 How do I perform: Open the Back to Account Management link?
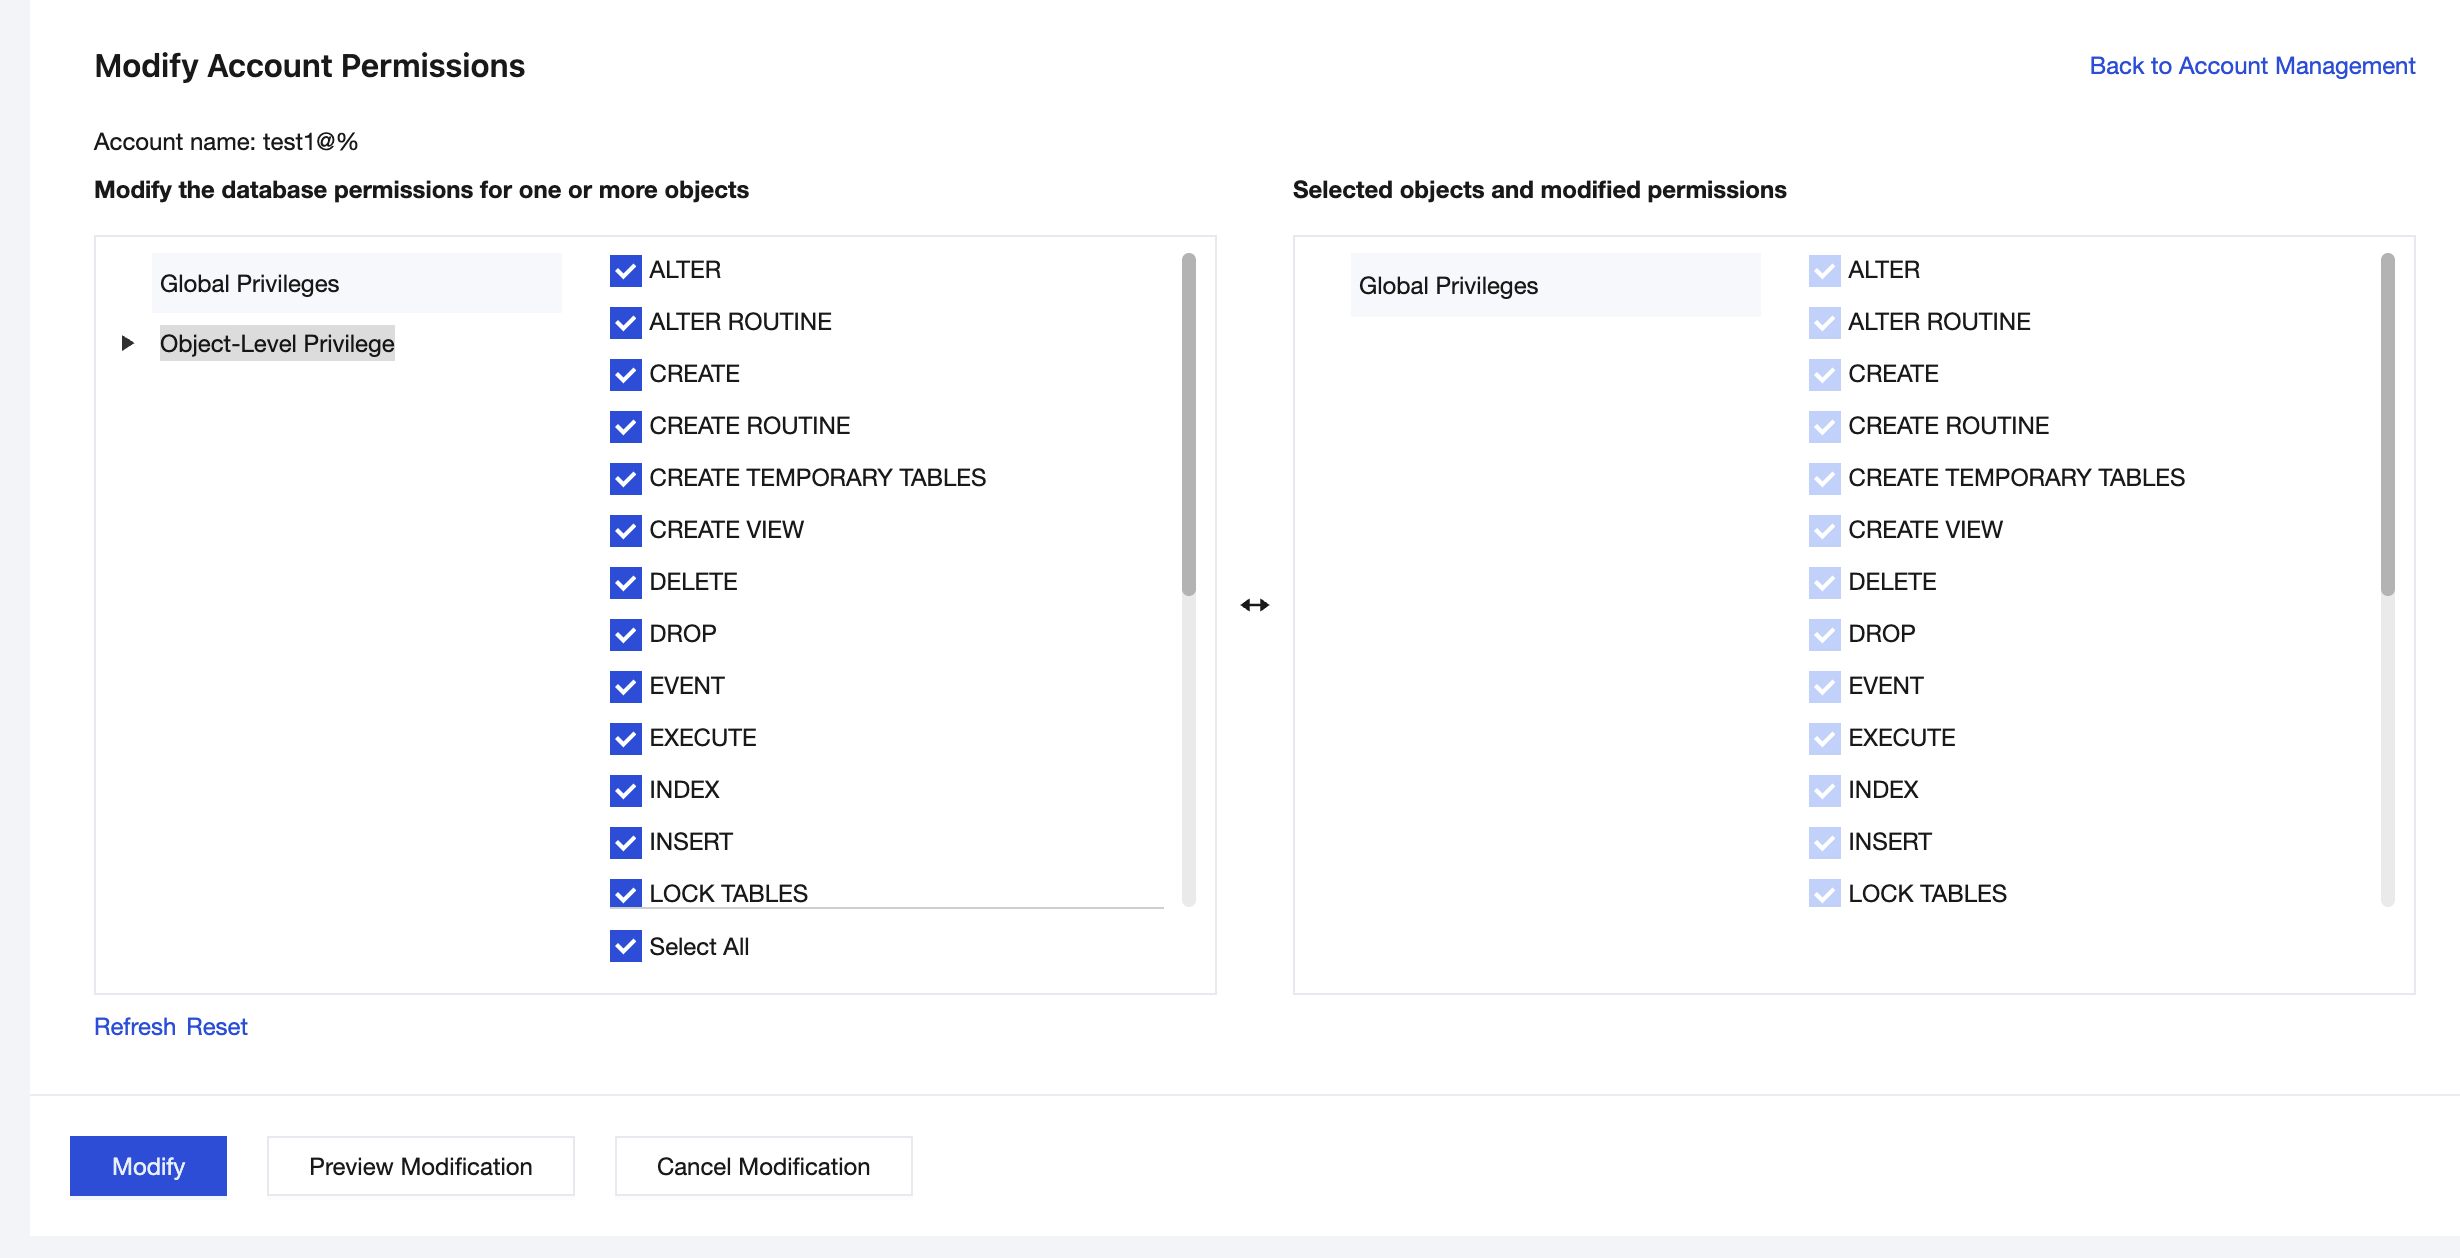coord(2252,66)
